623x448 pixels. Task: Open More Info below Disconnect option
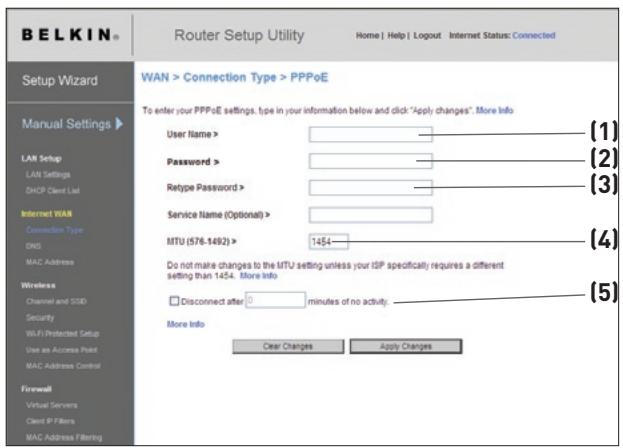[x=186, y=324]
